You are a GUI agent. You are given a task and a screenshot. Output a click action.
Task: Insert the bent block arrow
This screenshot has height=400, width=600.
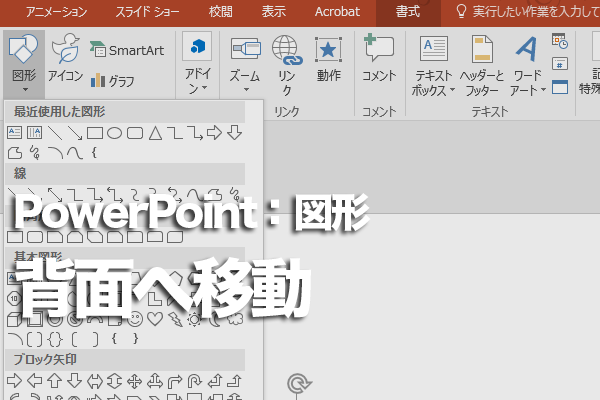(175, 381)
